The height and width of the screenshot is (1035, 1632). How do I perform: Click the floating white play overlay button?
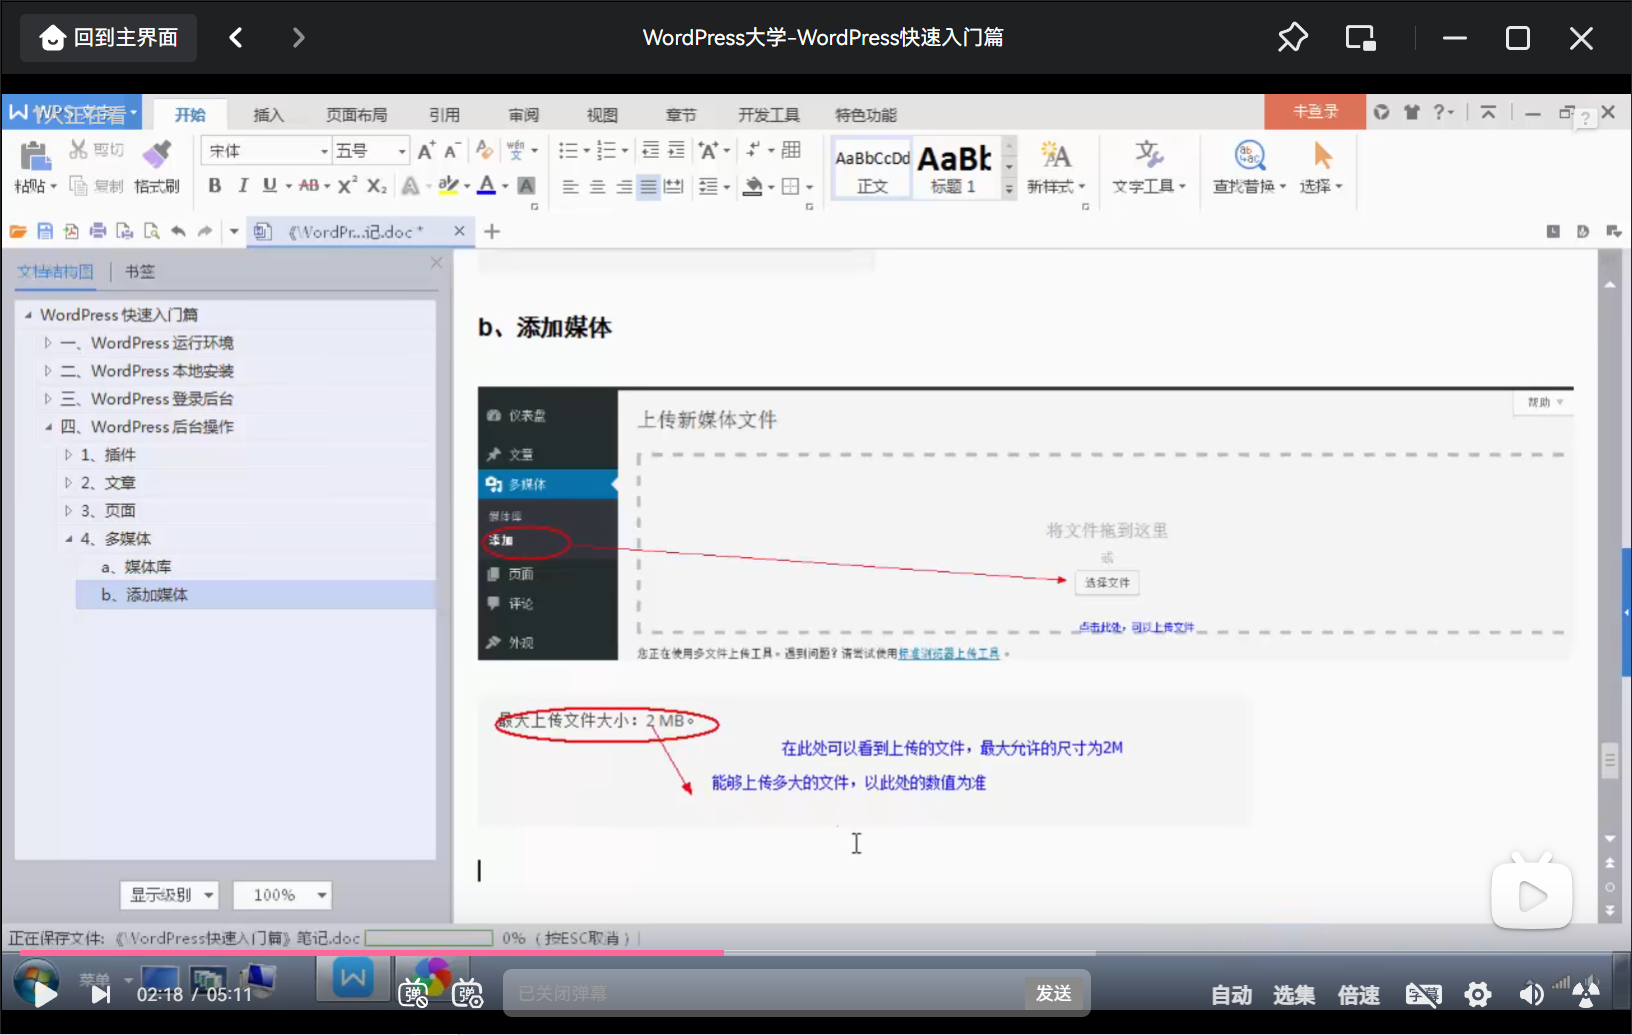pos(1532,895)
